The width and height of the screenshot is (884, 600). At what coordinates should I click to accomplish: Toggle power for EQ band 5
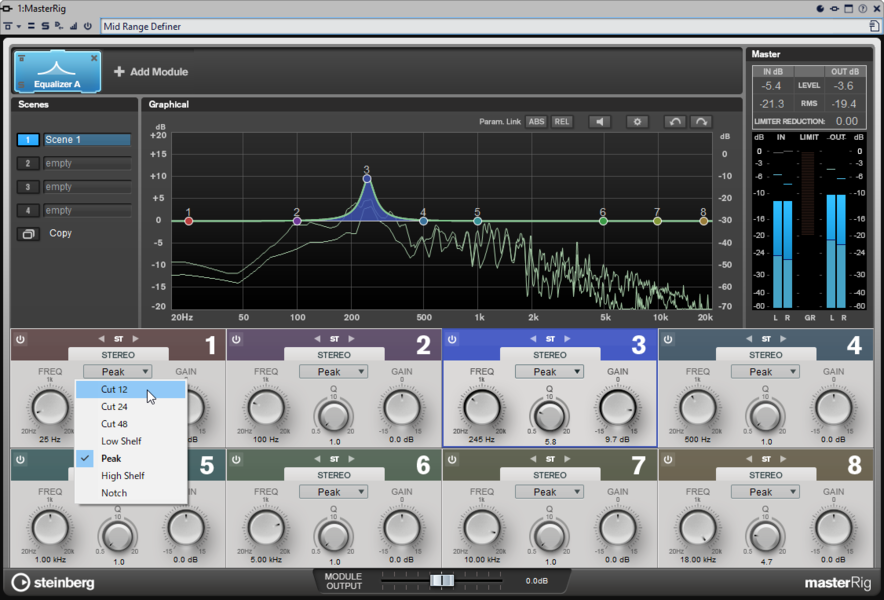(x=20, y=460)
